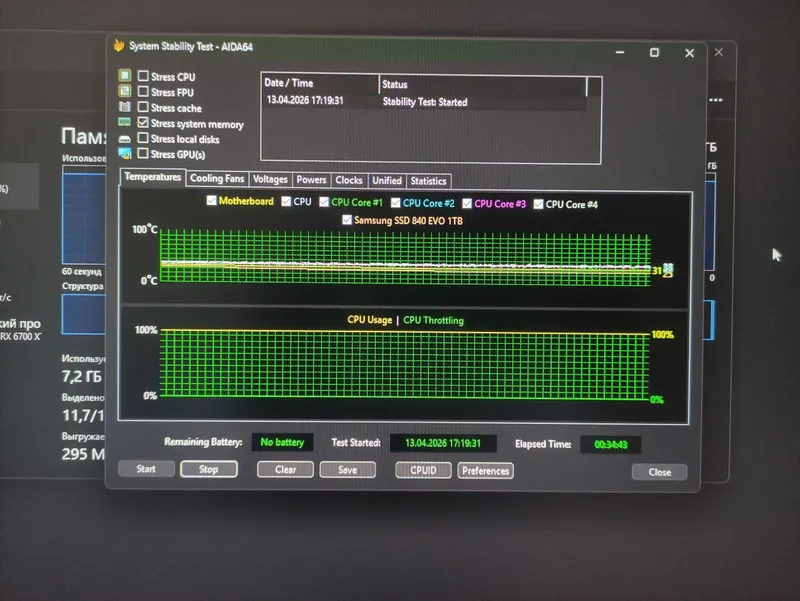This screenshot has width=800, height=601.
Task: Toggle the CPU Core #1 checkbox
Action: [324, 202]
